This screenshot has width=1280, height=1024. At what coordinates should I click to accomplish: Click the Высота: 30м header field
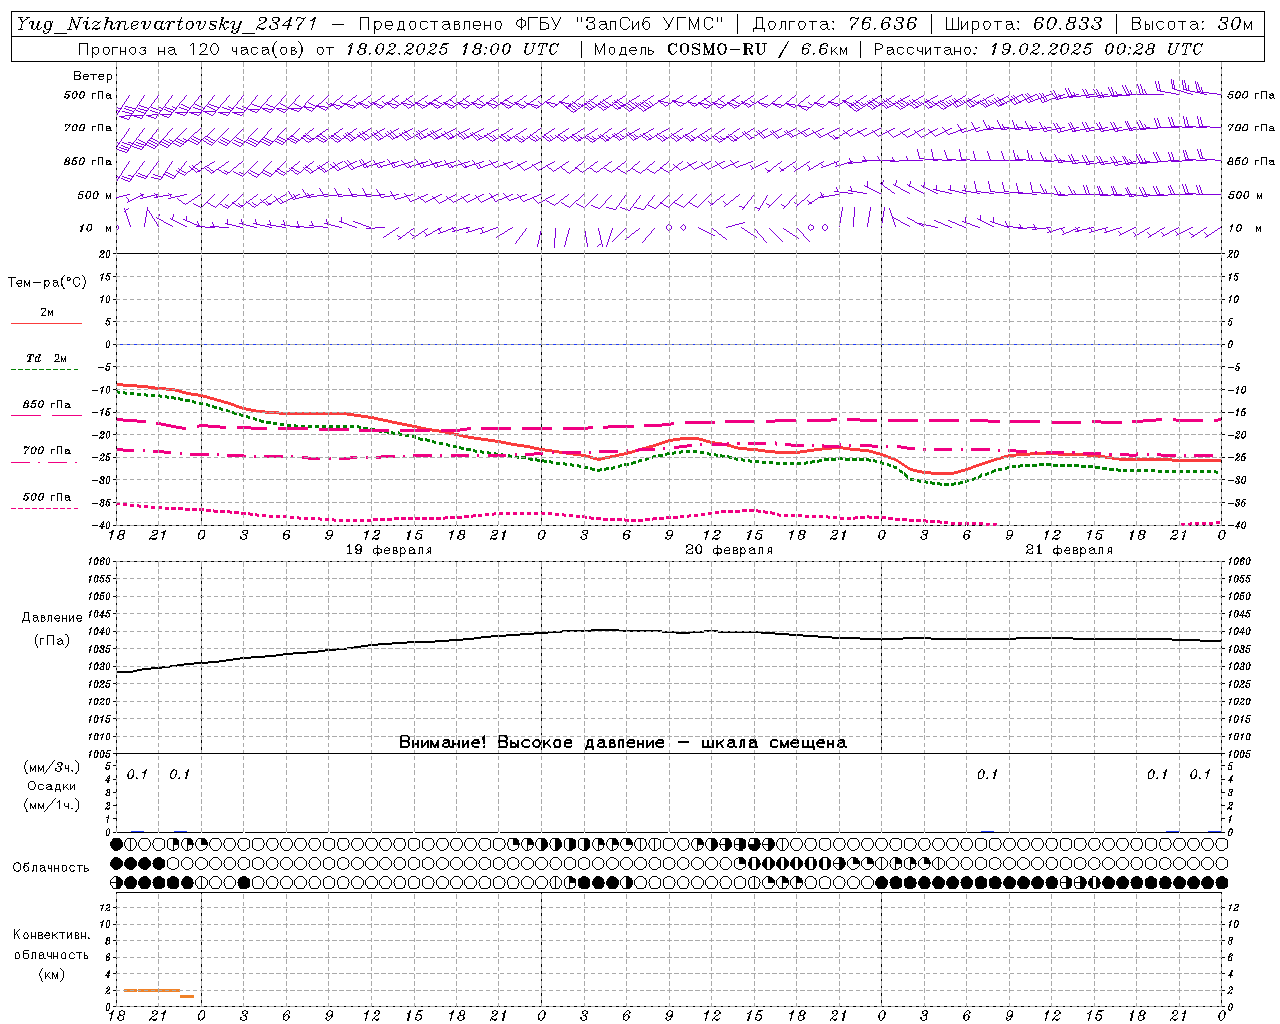[1191, 24]
